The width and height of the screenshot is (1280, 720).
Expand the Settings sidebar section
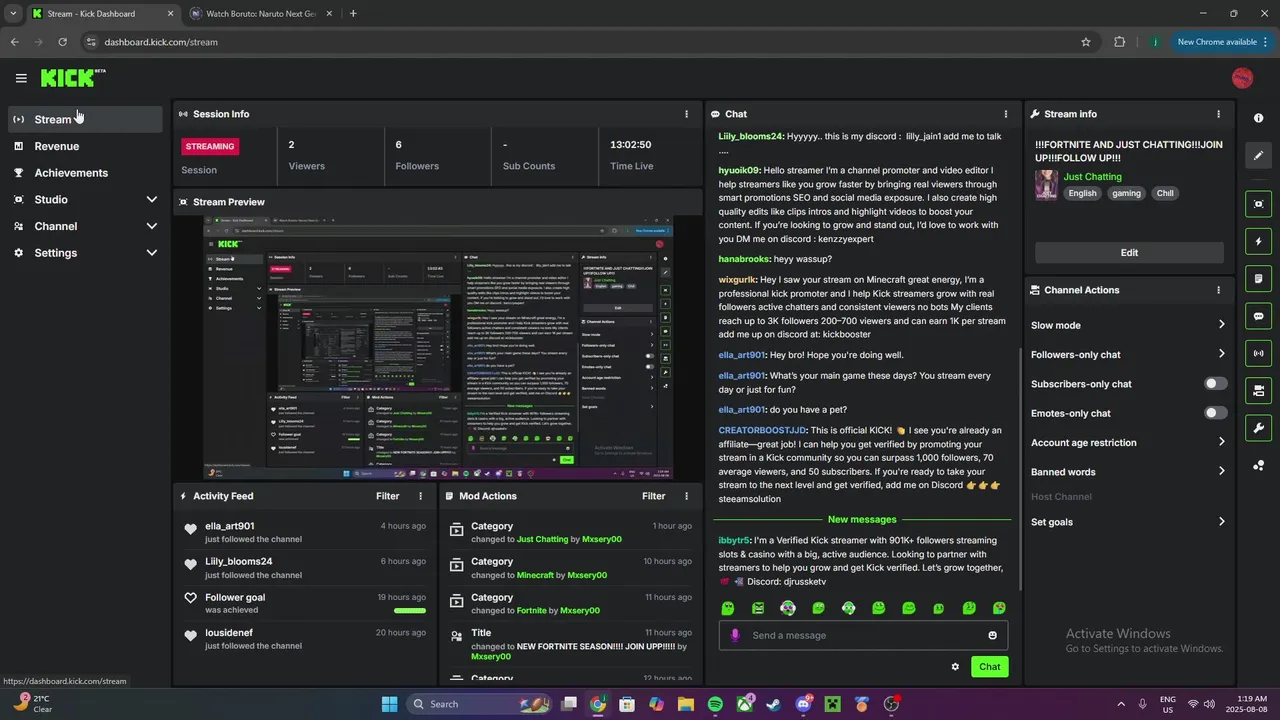tap(86, 253)
